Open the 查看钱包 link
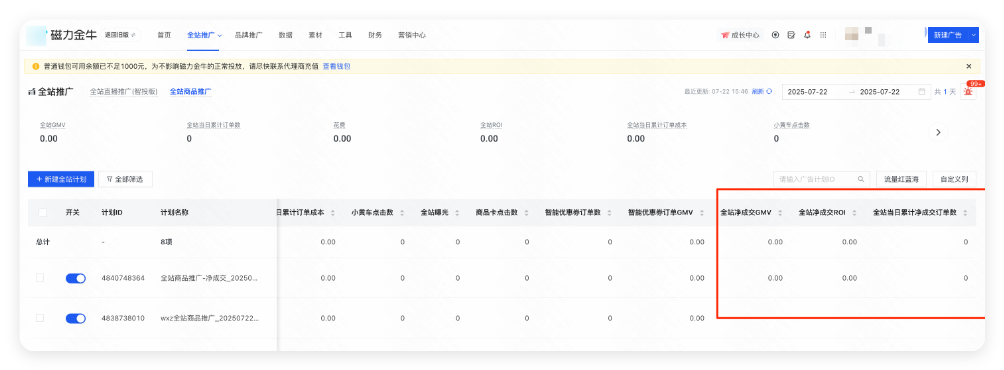Viewport: 1004px width, 370px height. click(x=336, y=66)
